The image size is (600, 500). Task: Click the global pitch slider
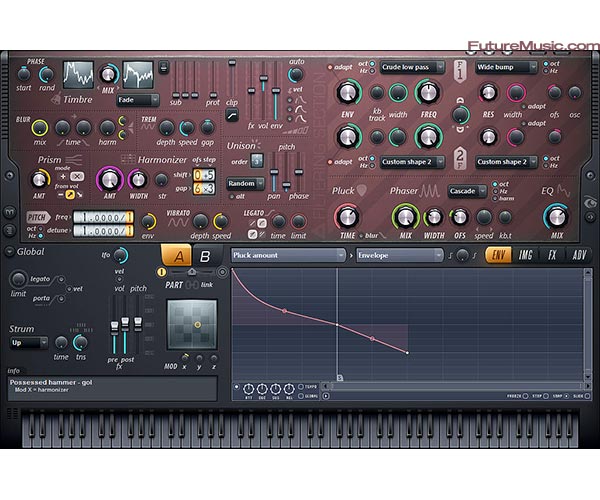[x=138, y=324]
